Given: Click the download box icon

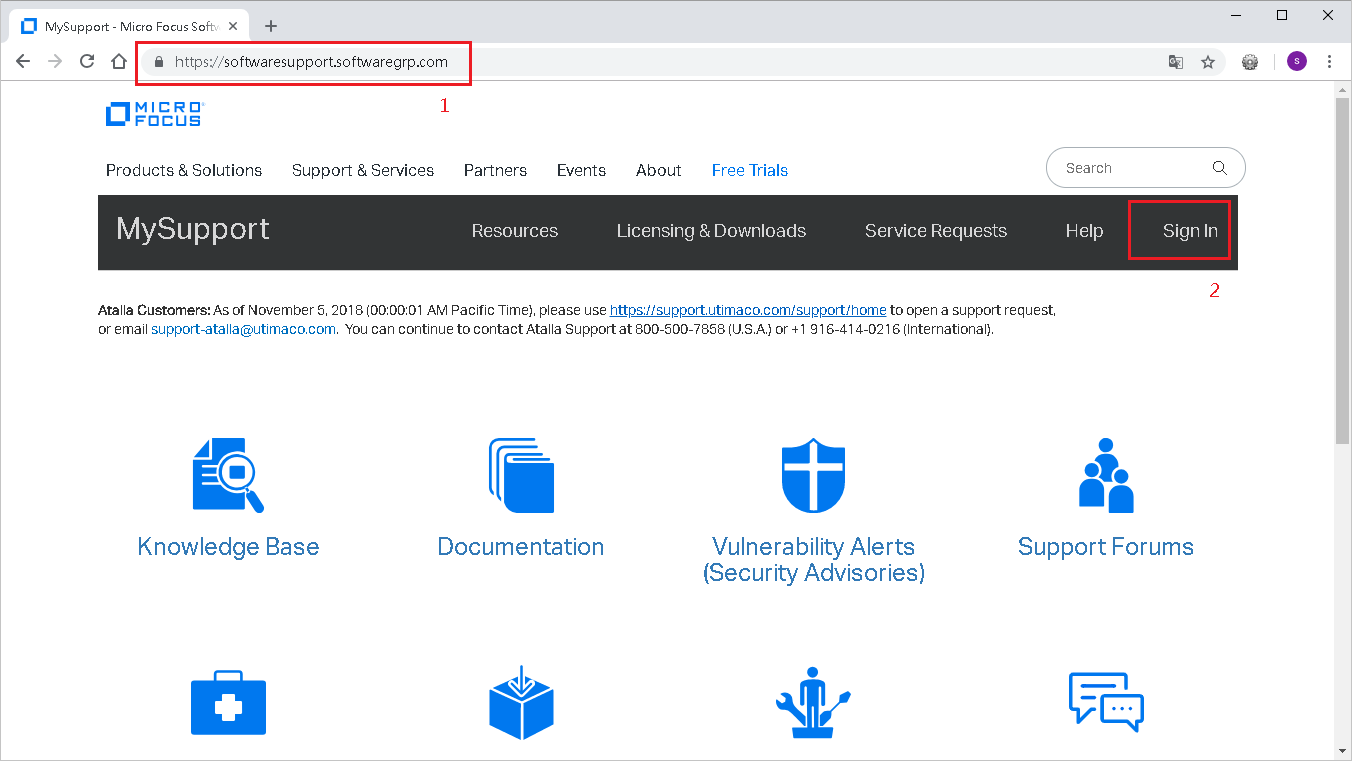Looking at the screenshot, I should 521,703.
